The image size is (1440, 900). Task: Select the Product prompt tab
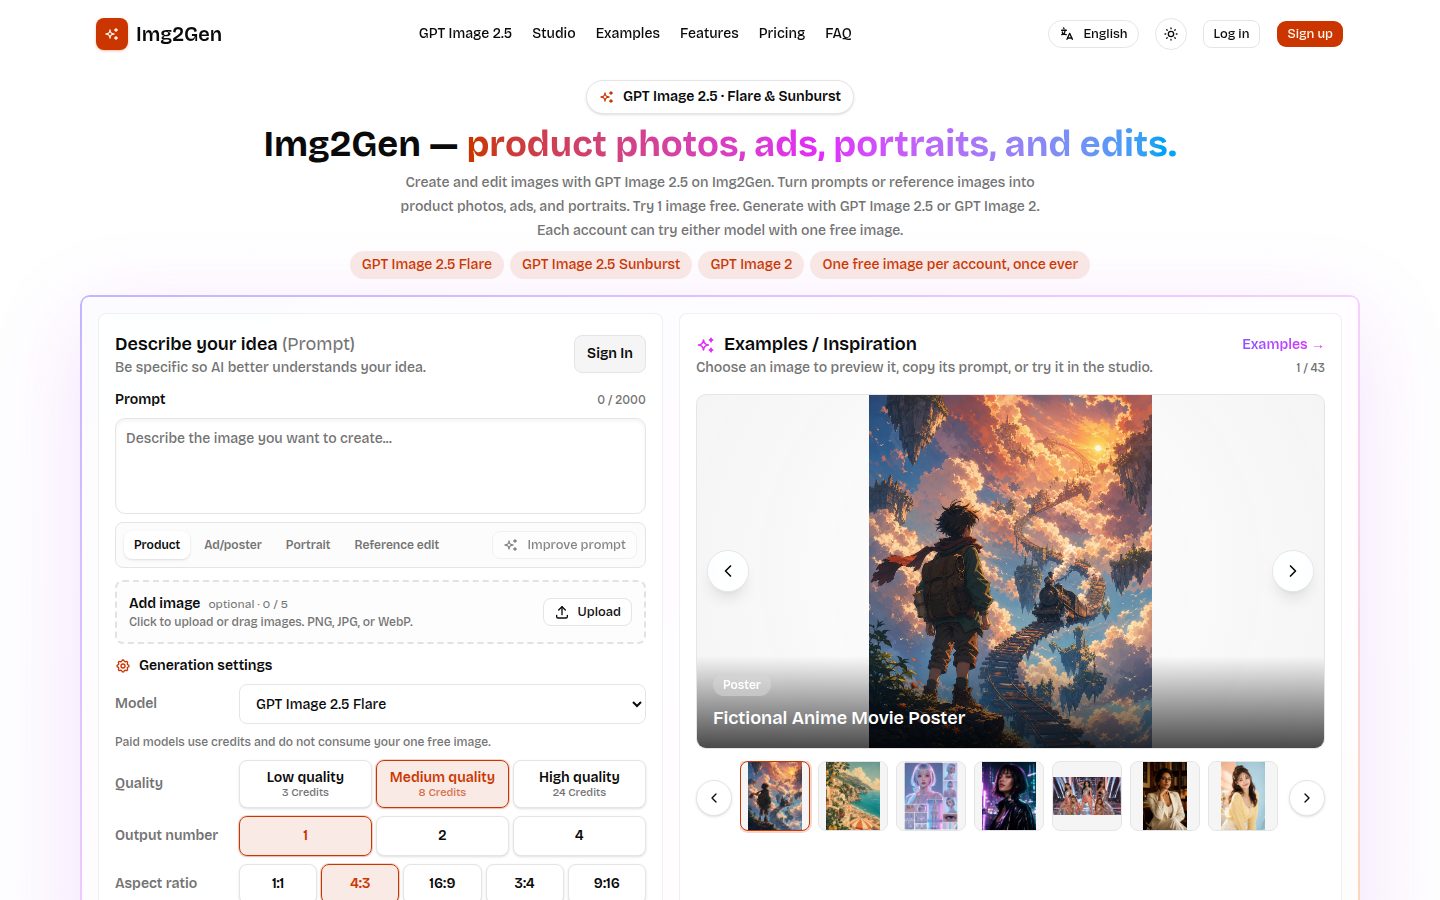157,545
